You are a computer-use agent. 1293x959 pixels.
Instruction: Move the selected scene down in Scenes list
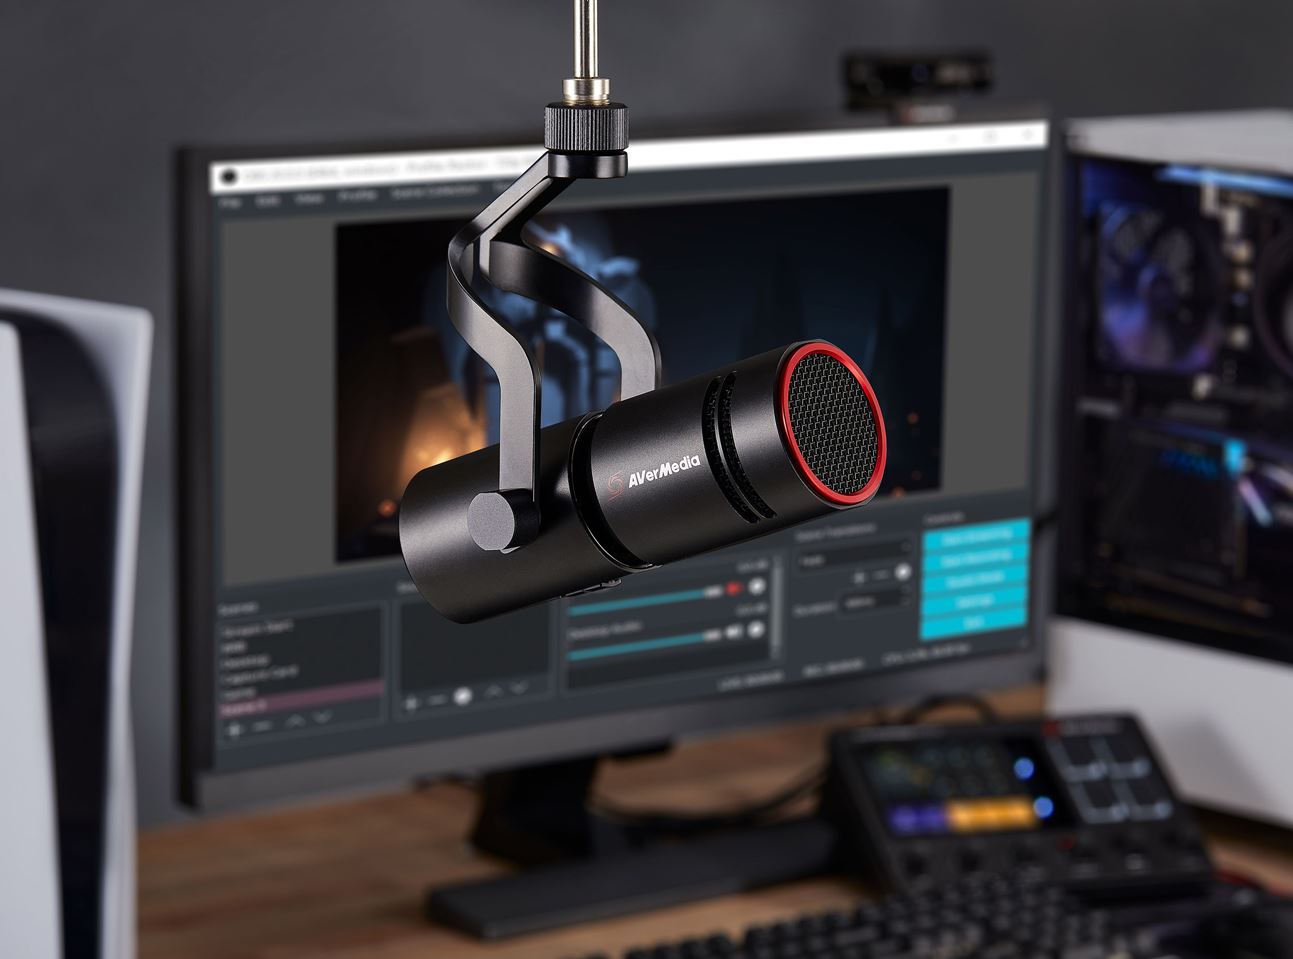(321, 718)
